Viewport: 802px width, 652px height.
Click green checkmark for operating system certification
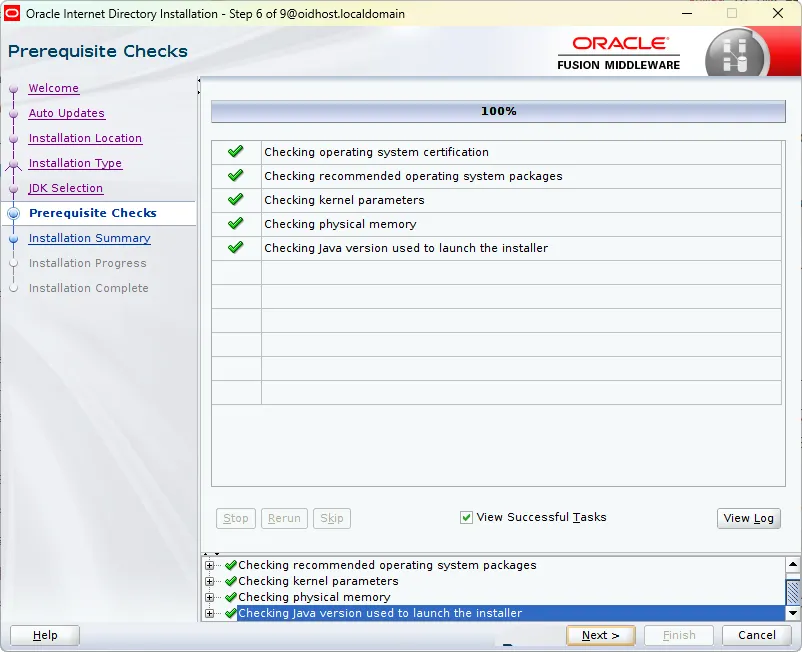click(x=236, y=151)
